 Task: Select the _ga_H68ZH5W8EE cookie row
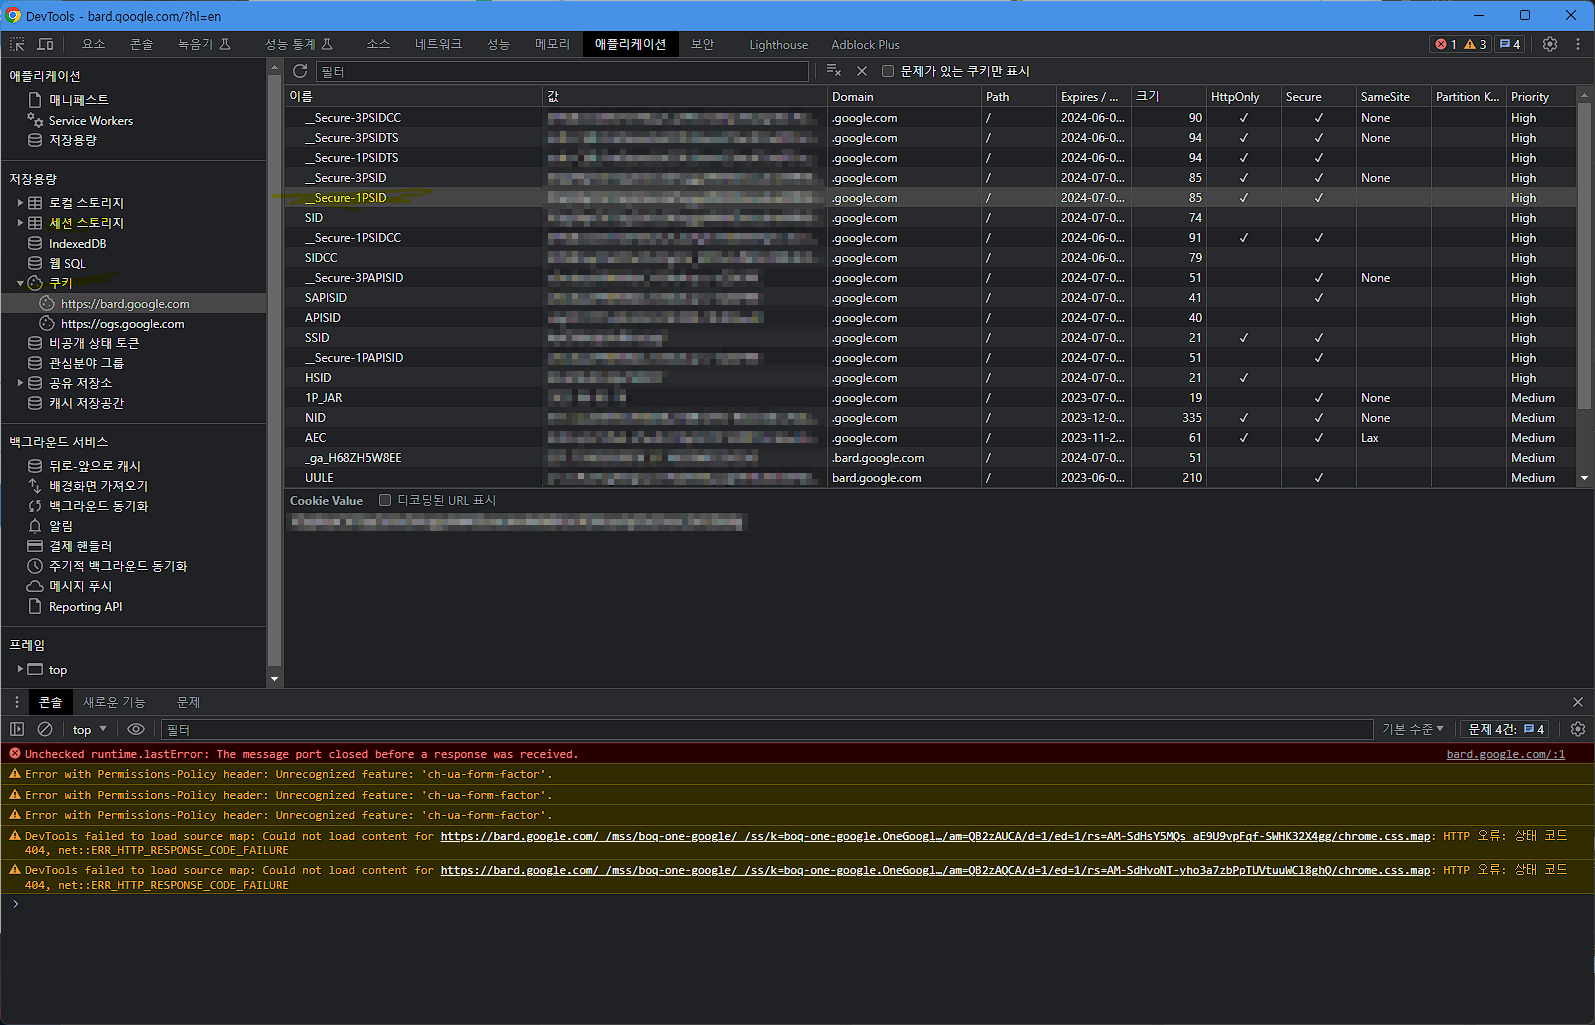click(x=930, y=457)
